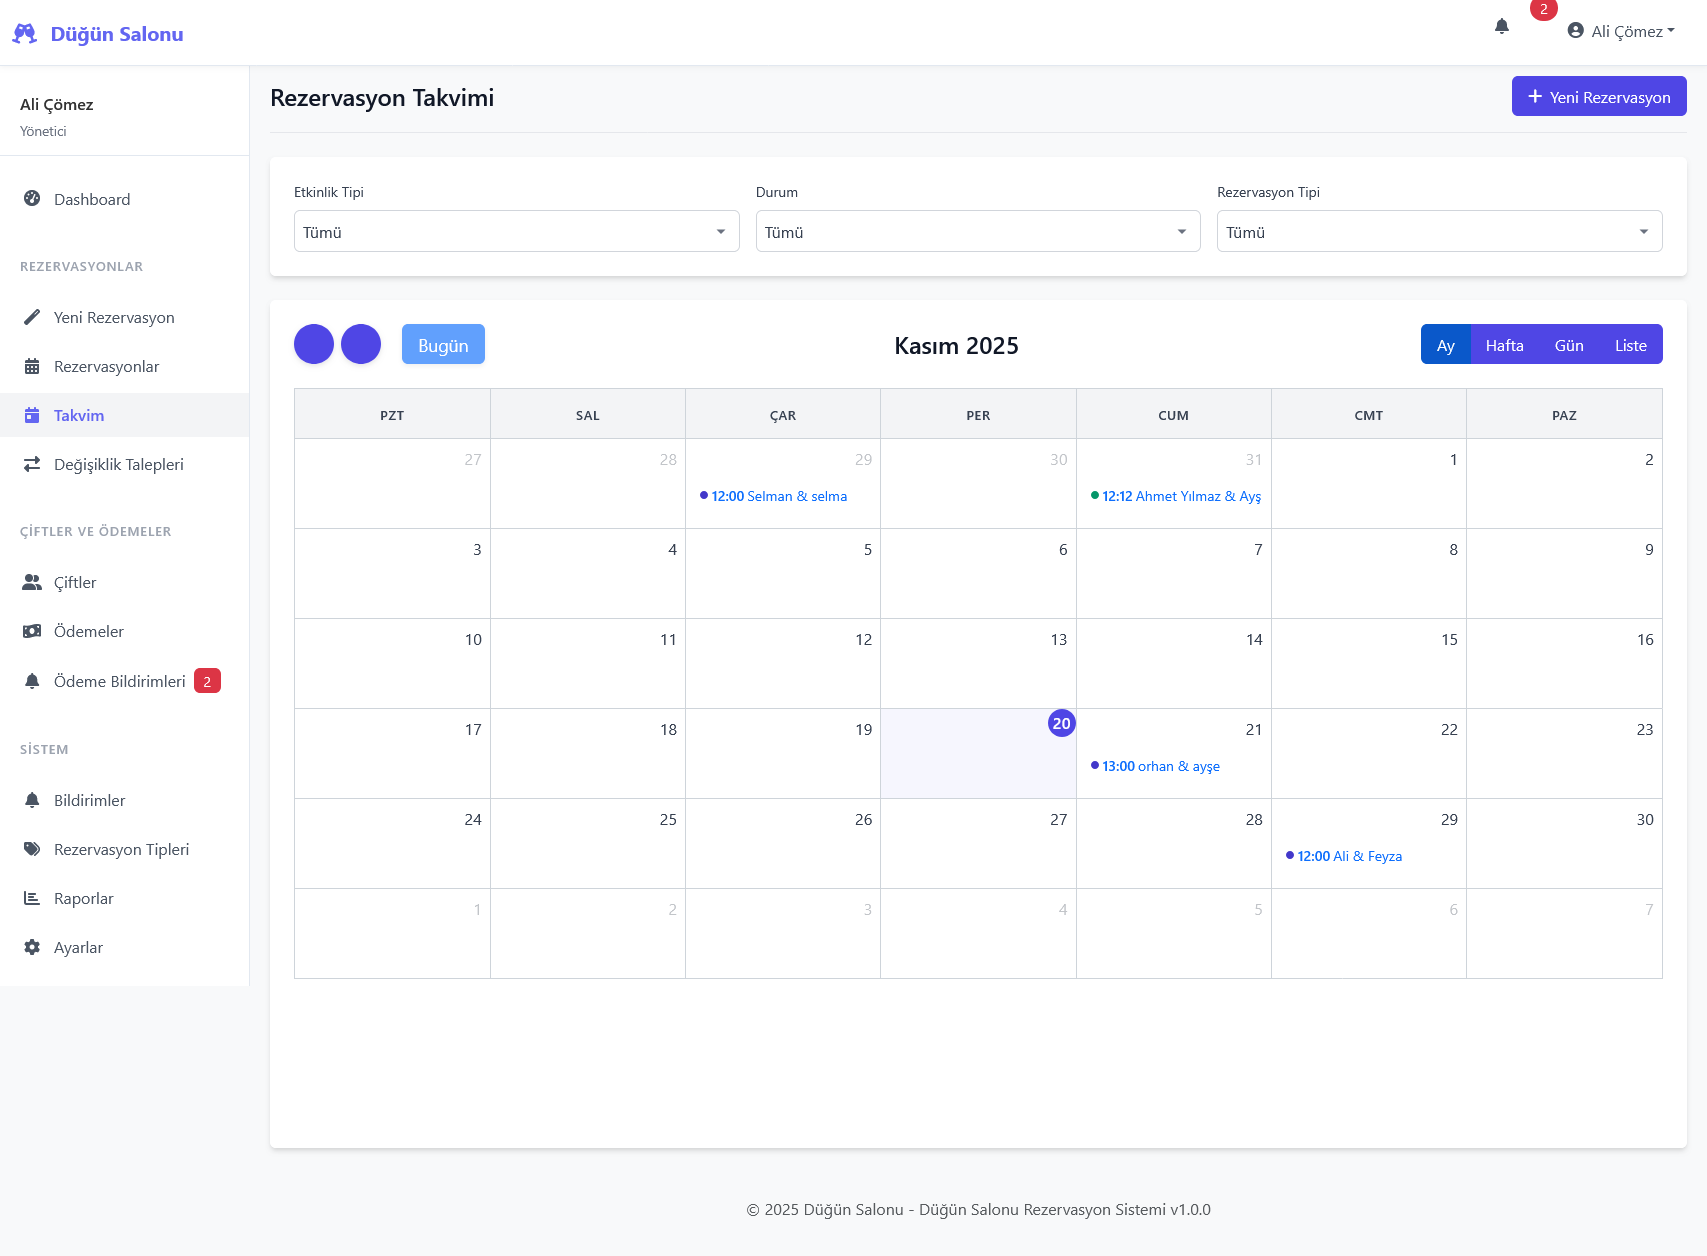Click the Raporlar chart icon
The image size is (1707, 1256).
[32, 898]
